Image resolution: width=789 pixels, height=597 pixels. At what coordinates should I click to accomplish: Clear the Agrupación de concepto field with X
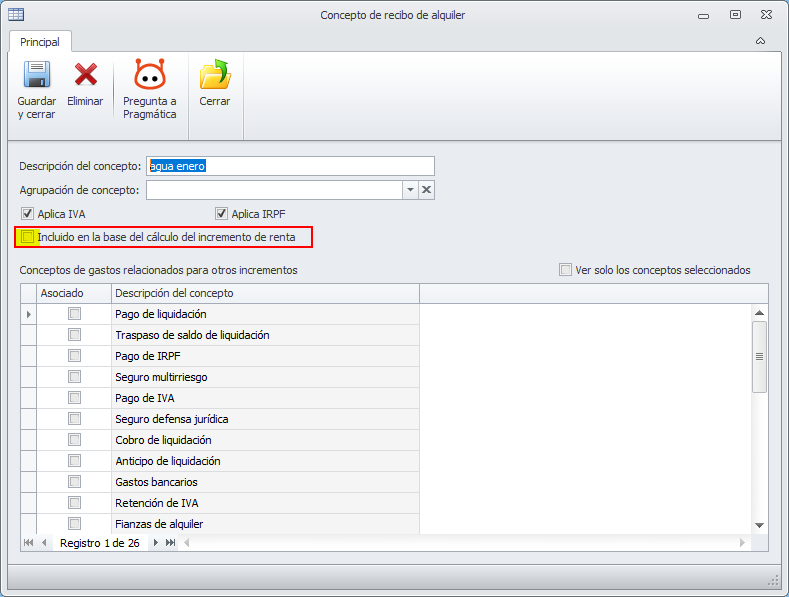click(x=426, y=190)
